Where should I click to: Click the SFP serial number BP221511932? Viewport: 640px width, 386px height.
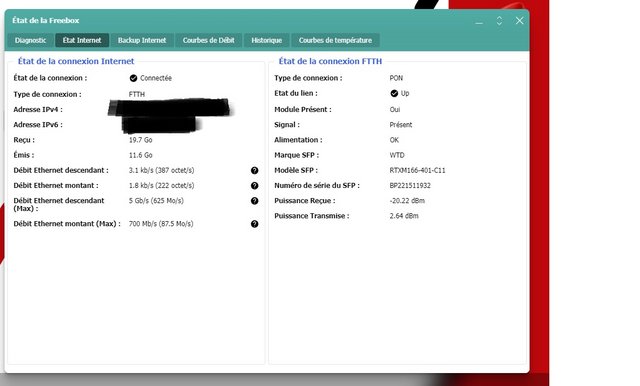tap(410, 185)
